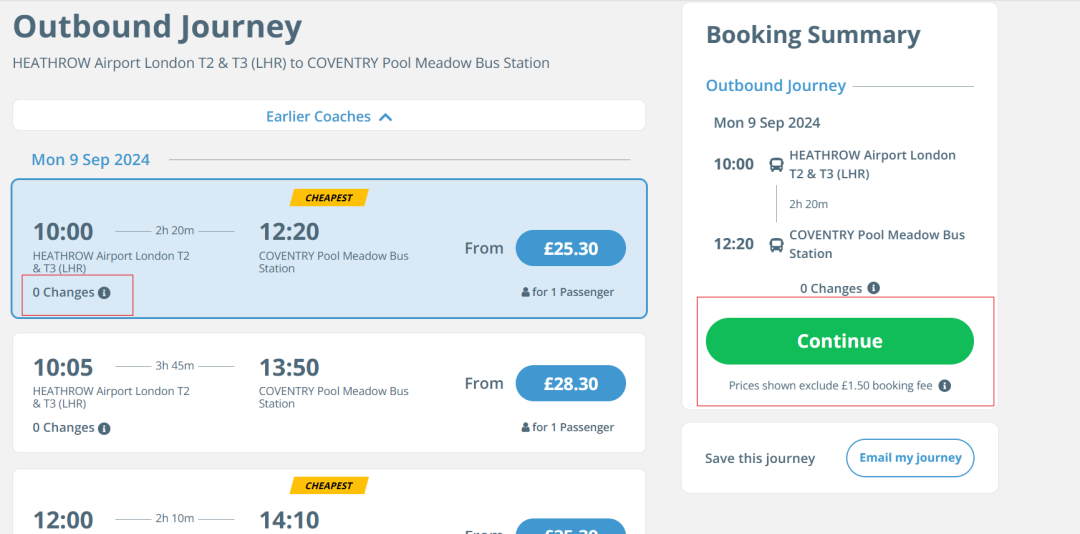This screenshot has width=1080, height=534.
Task: Expand Earlier Coaches list
Action: pos(318,116)
